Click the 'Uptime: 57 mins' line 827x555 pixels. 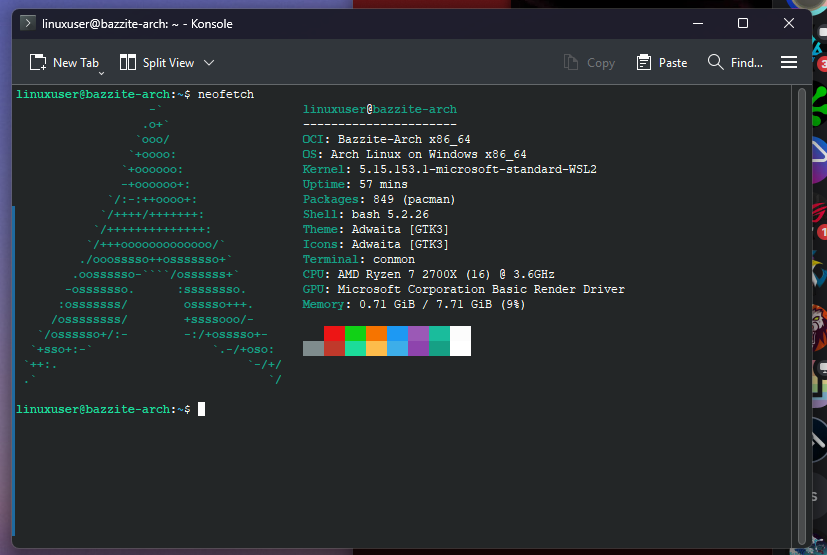click(355, 184)
